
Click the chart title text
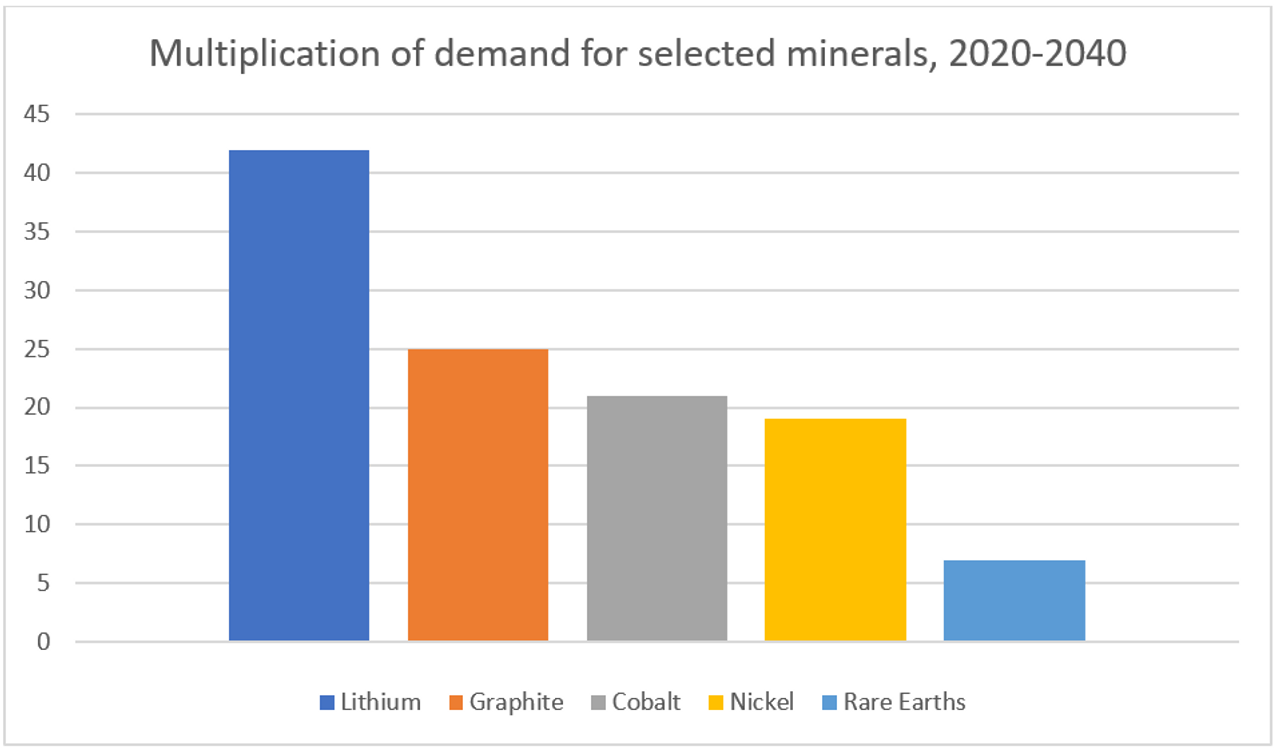(638, 54)
